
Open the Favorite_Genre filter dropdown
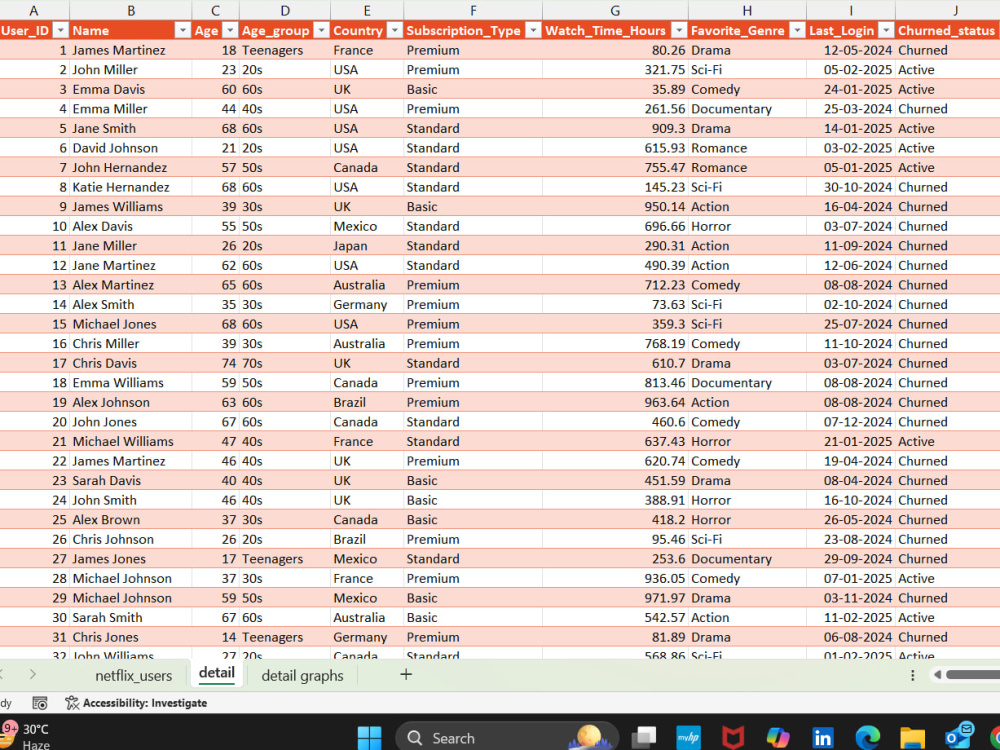(x=797, y=31)
